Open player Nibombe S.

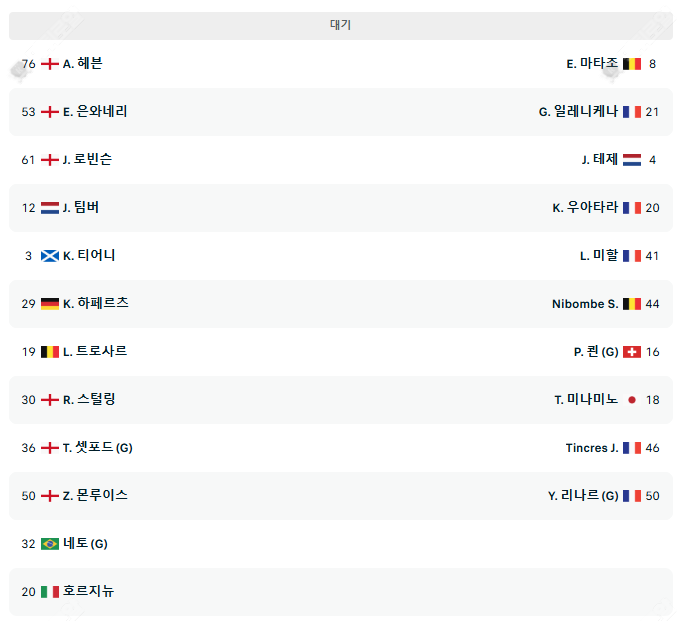[585, 304]
